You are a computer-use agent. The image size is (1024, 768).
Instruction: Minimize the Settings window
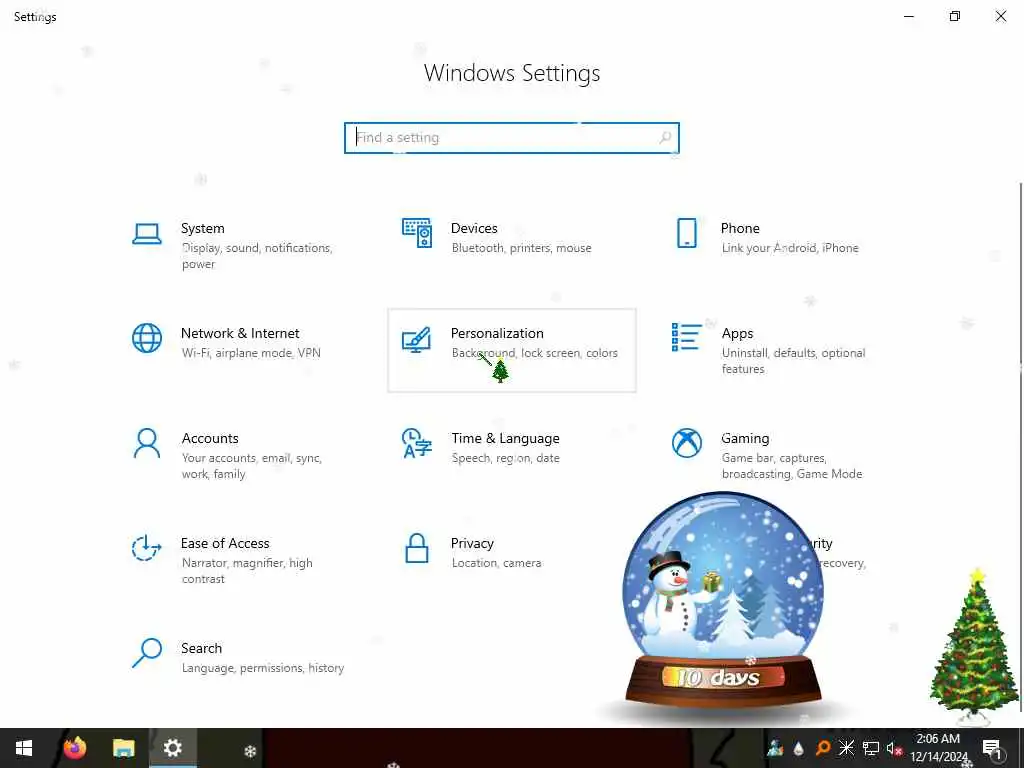click(x=908, y=16)
